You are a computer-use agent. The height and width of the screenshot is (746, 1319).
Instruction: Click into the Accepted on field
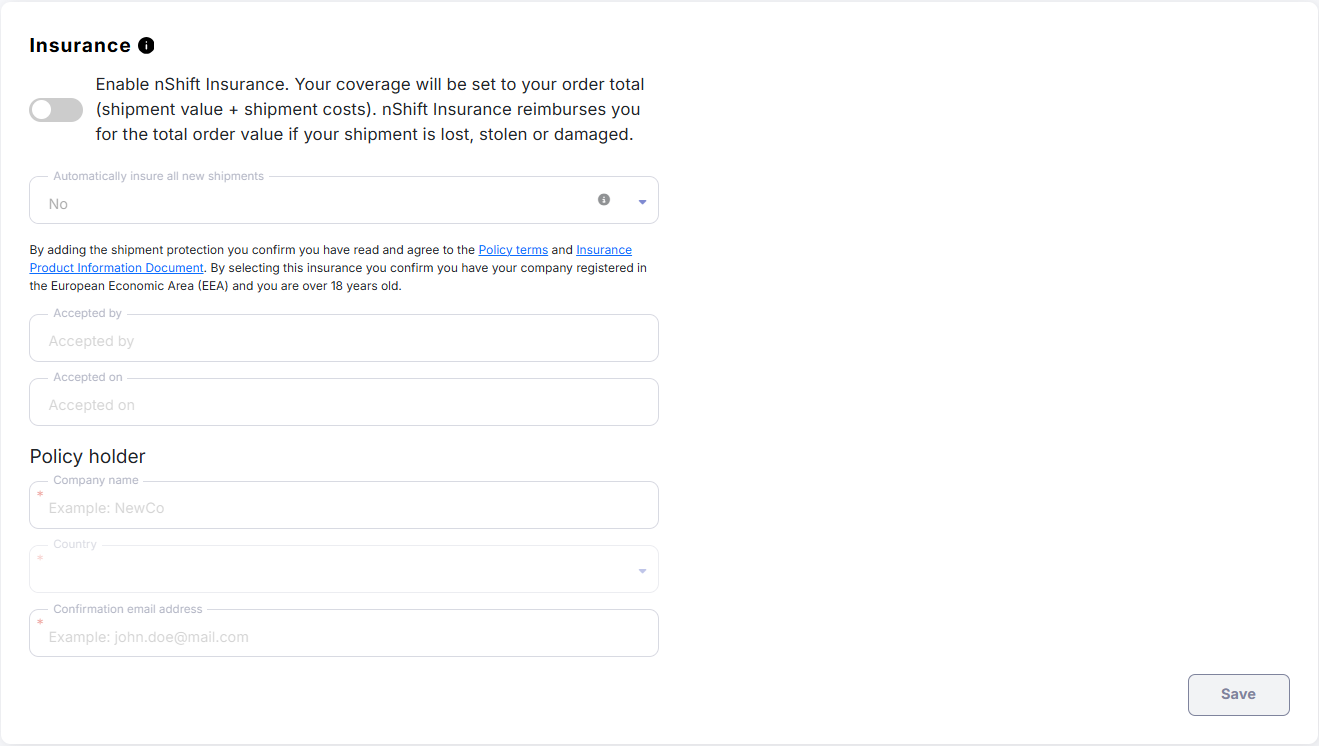click(343, 405)
